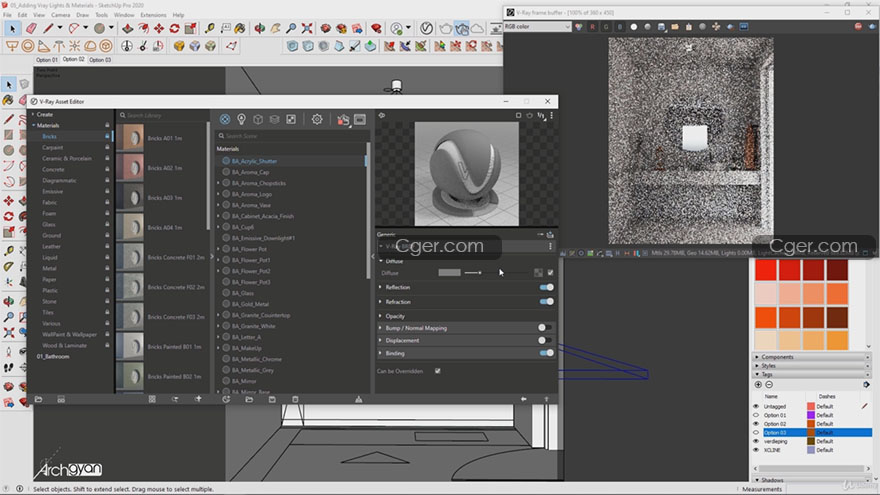Open V-Ray Settings gear icon
Screen dimensions: 880x495
(317, 119)
